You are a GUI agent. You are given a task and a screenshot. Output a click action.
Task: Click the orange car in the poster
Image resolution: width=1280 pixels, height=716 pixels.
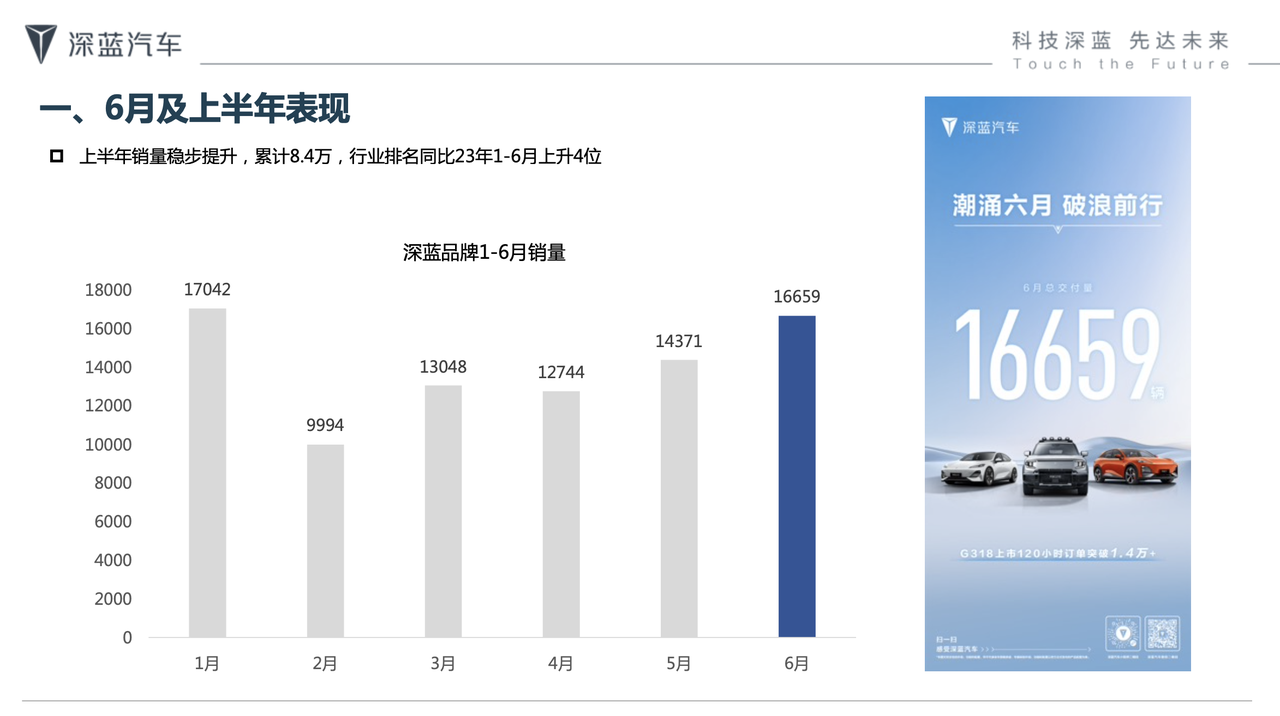1135,464
